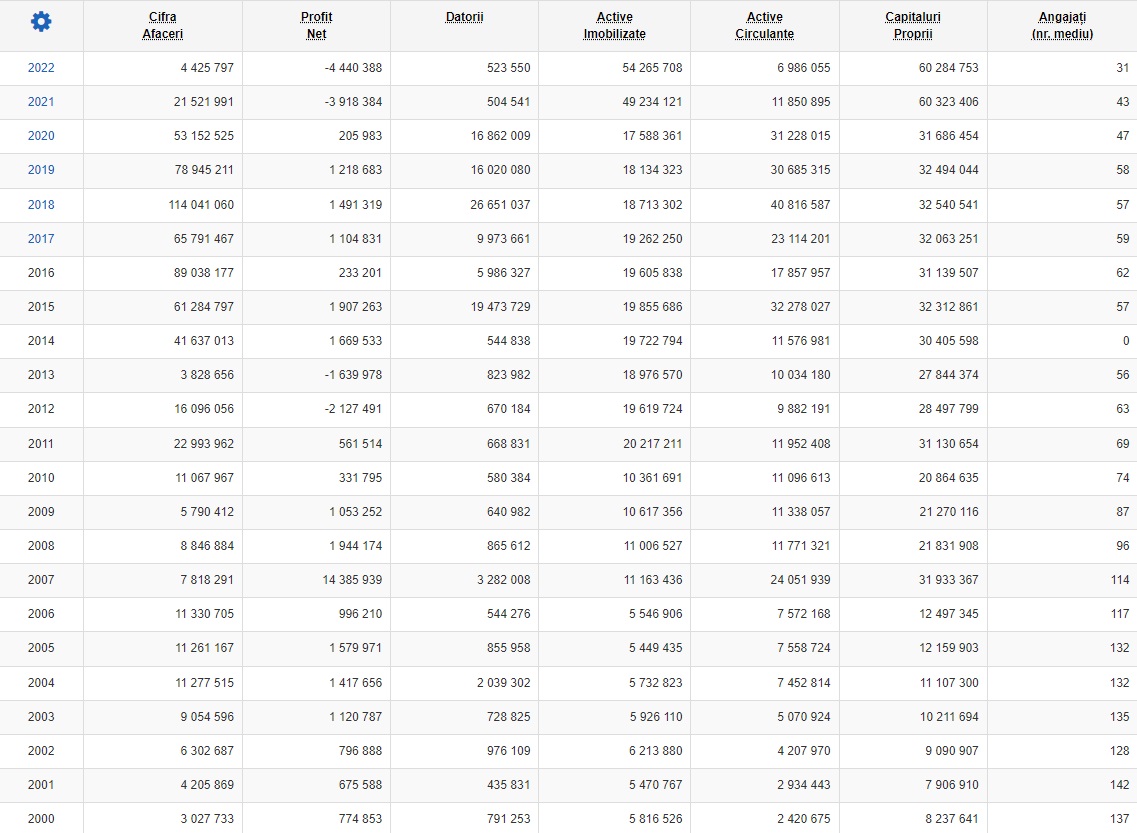Open the 2017 year link

pos(41,239)
